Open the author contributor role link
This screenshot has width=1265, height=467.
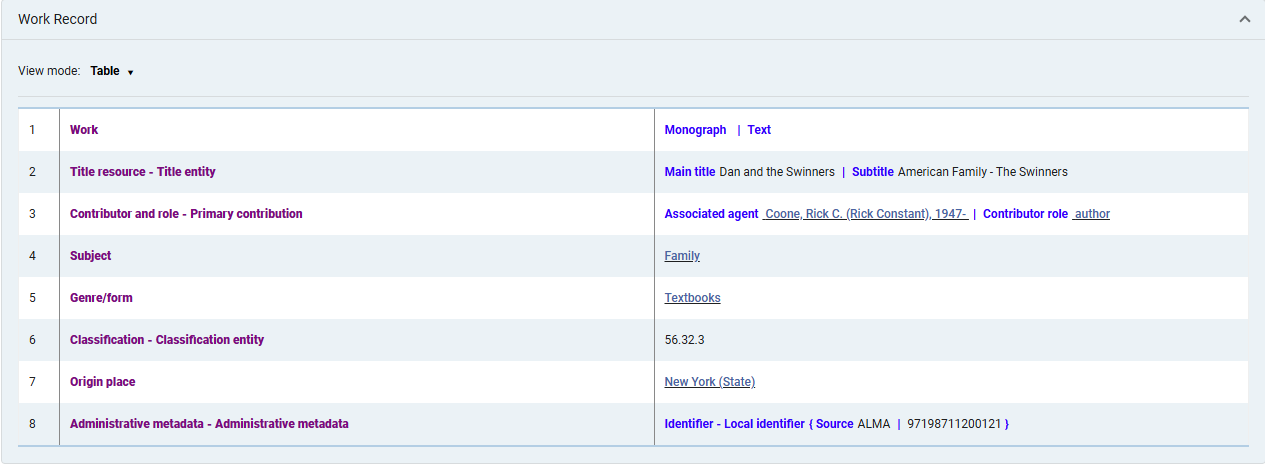coord(1091,214)
